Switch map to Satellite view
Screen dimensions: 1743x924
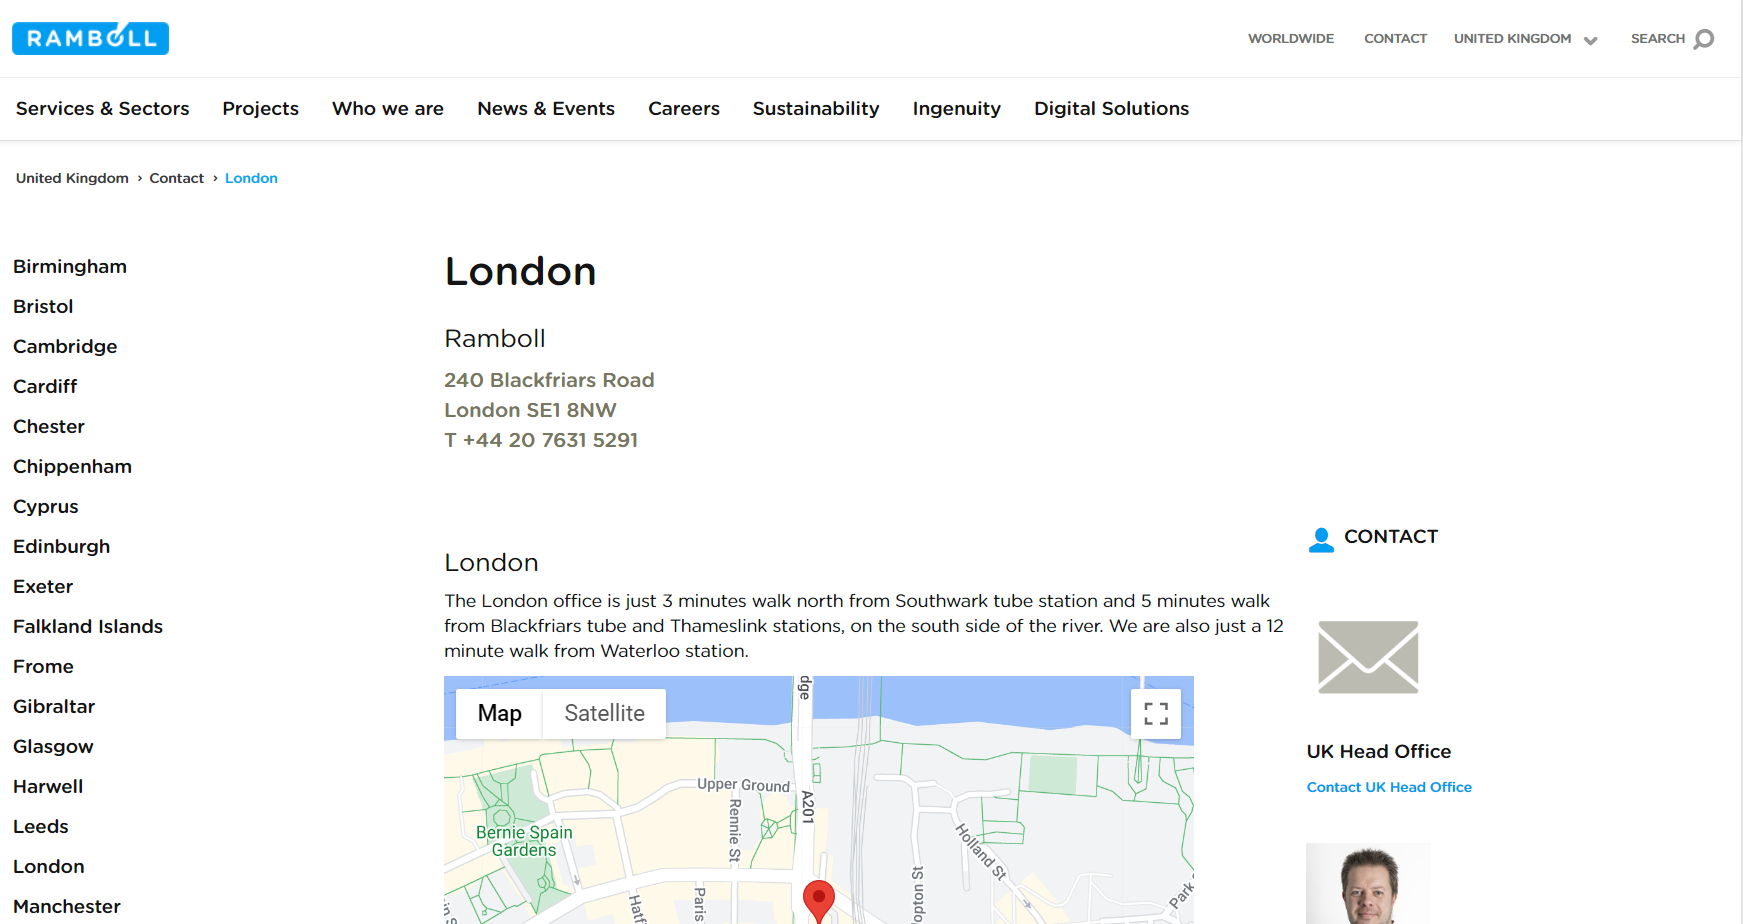pyautogui.click(x=605, y=713)
